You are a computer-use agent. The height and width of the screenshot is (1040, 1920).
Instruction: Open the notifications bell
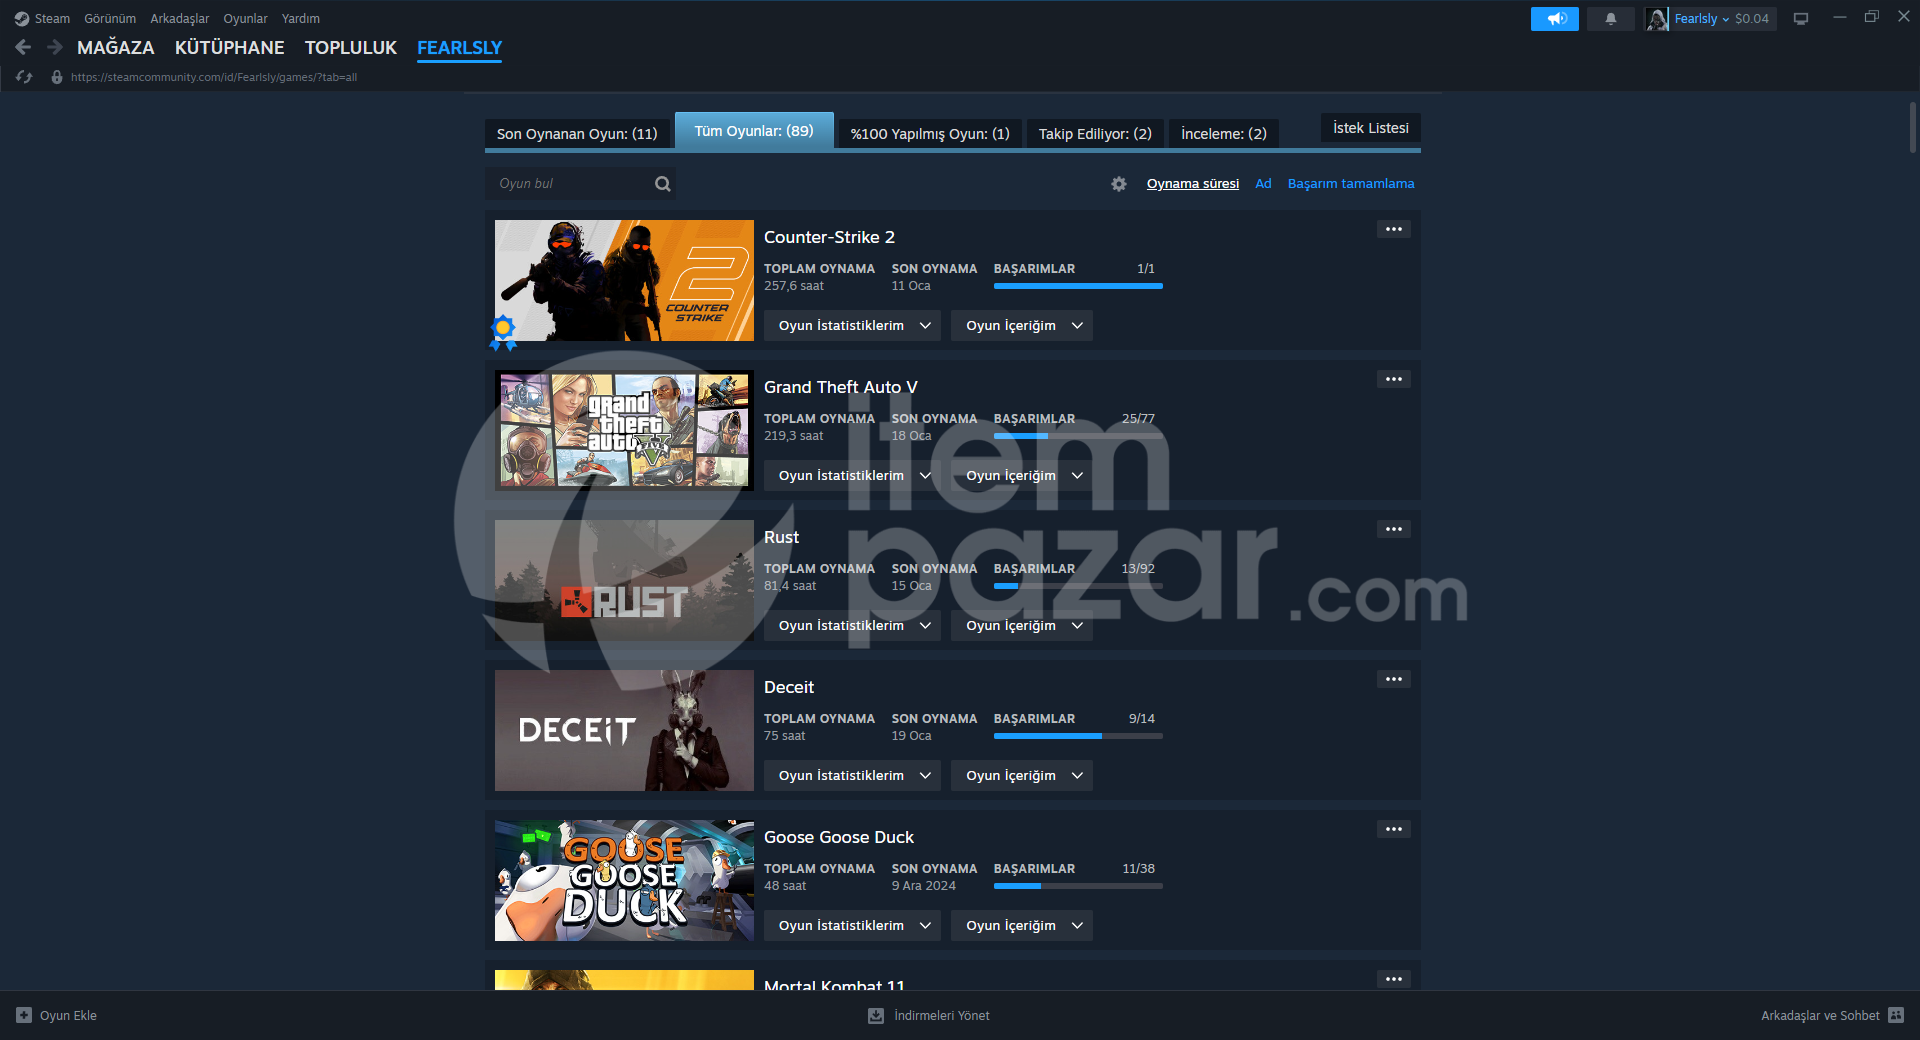[x=1611, y=19]
